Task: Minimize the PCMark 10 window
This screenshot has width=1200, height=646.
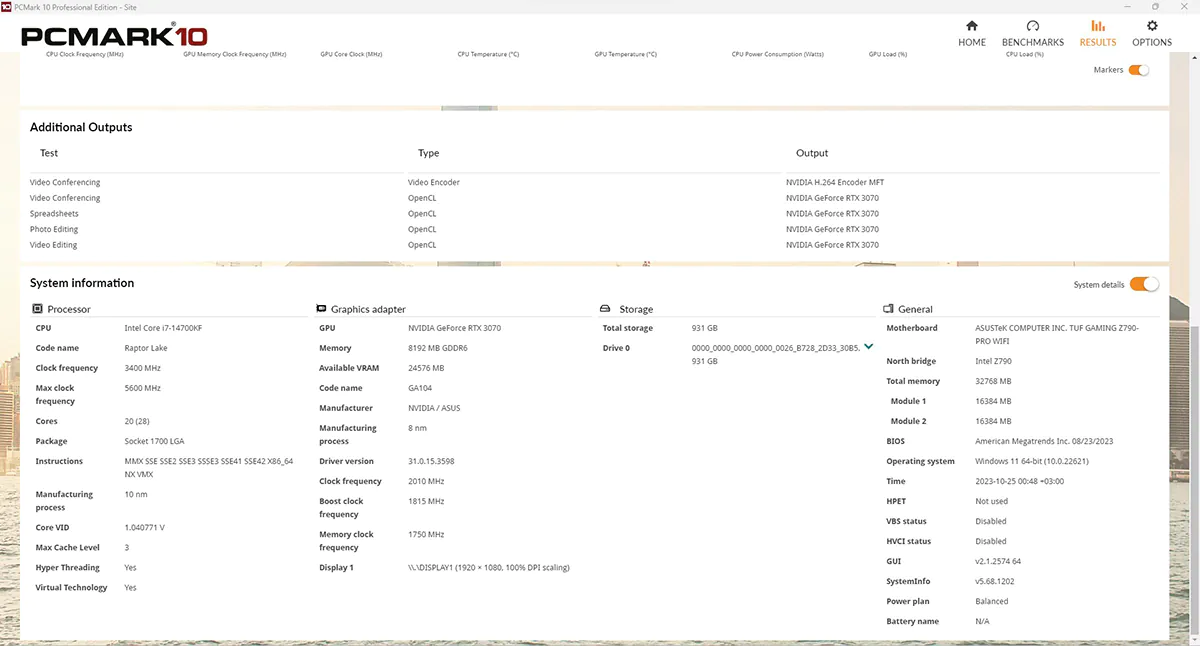Action: [1125, 6]
